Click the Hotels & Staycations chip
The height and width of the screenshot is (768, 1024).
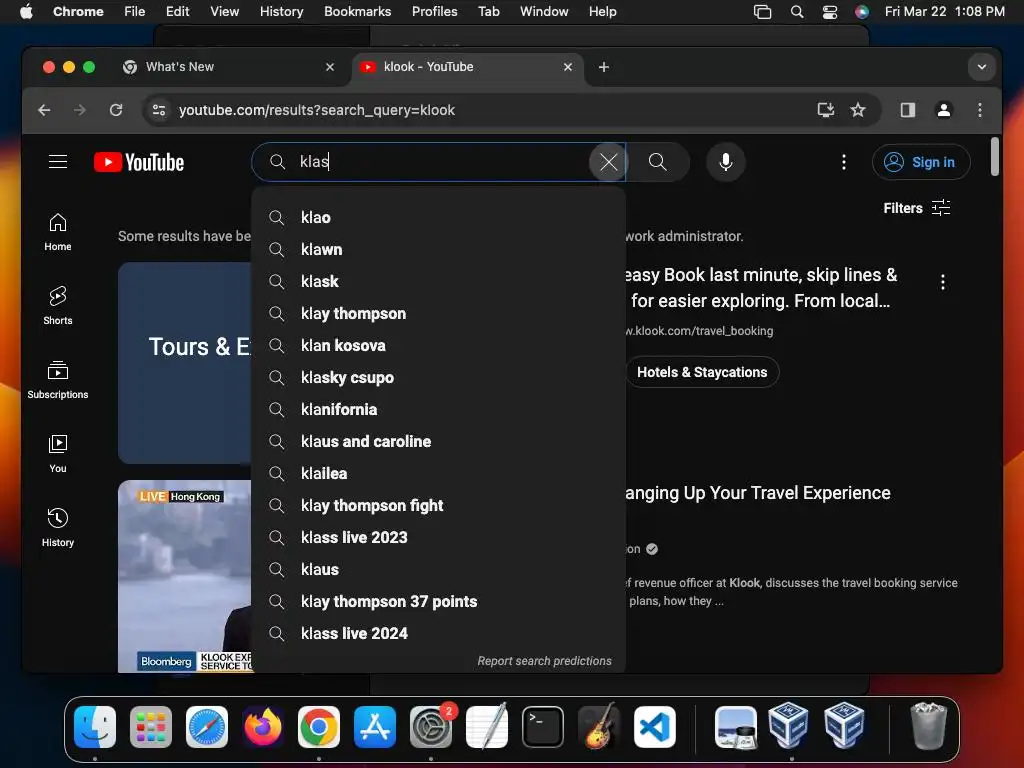click(702, 372)
